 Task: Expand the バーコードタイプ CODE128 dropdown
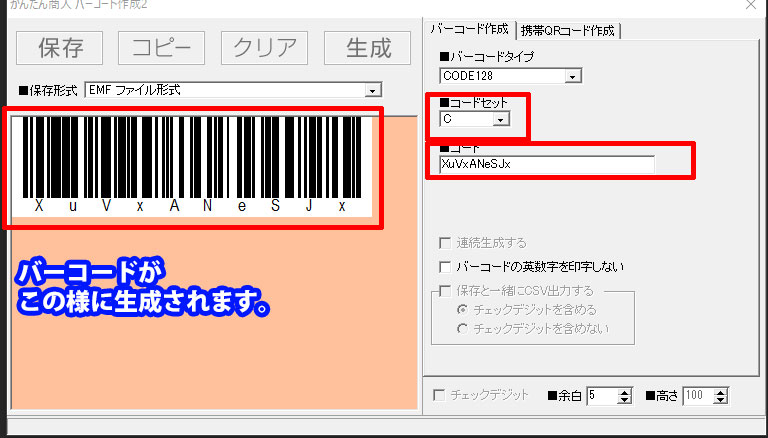tap(573, 75)
